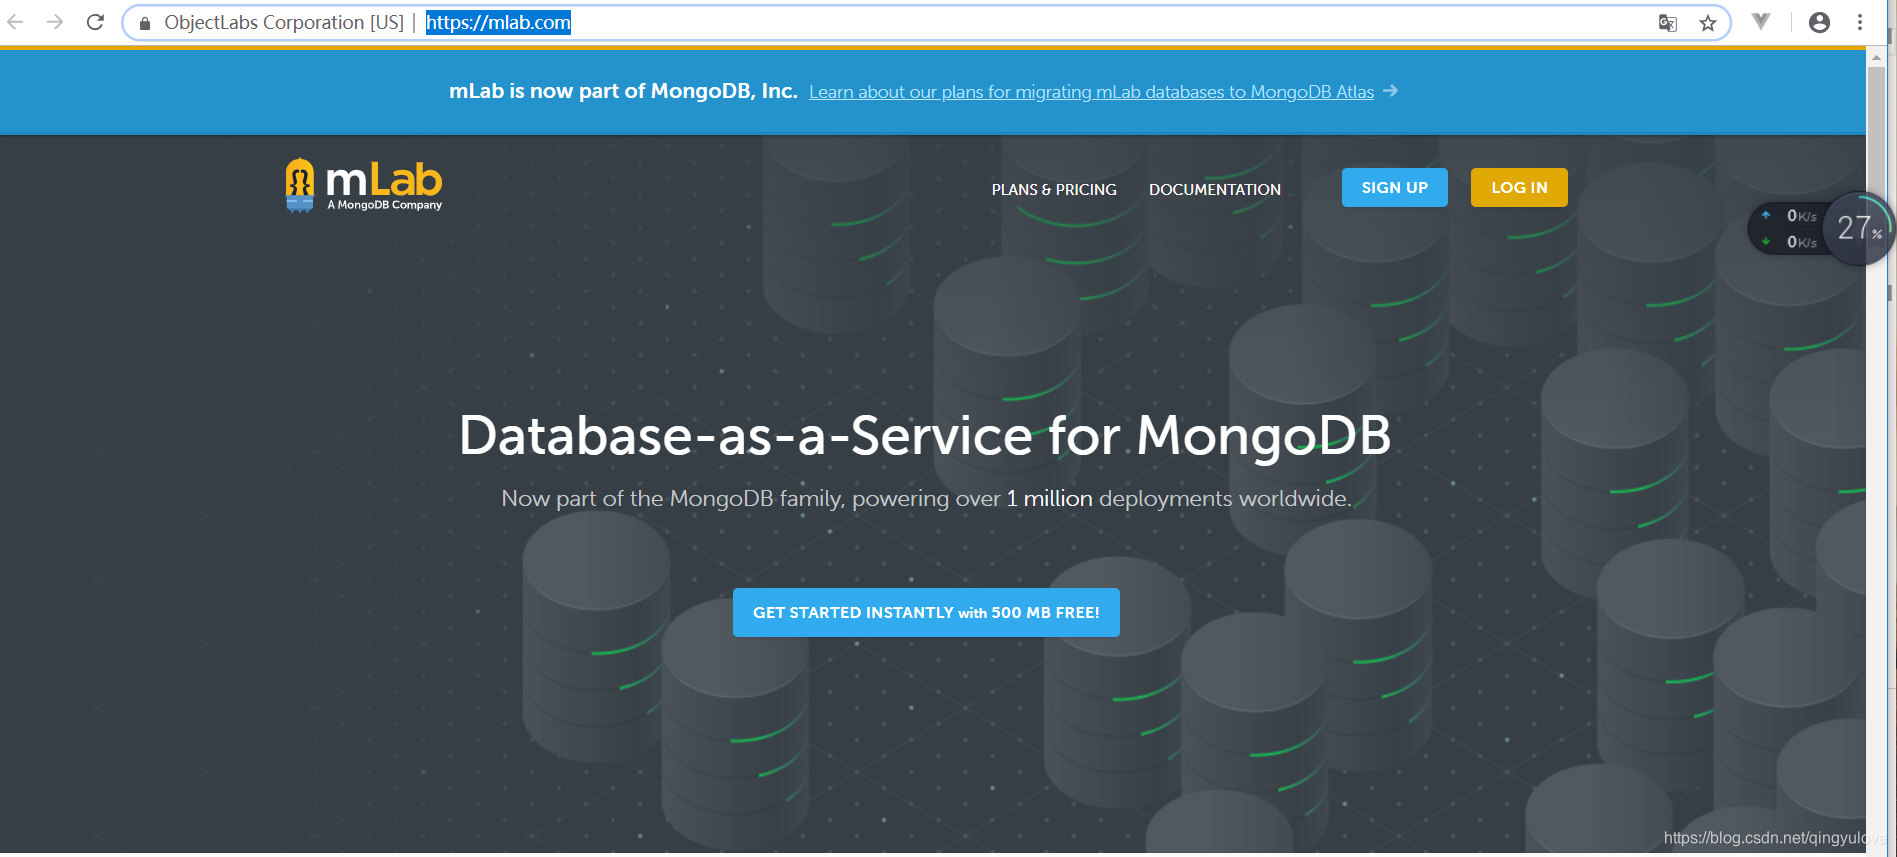Bookmark this page with star icon
1897x857 pixels.
[1708, 23]
